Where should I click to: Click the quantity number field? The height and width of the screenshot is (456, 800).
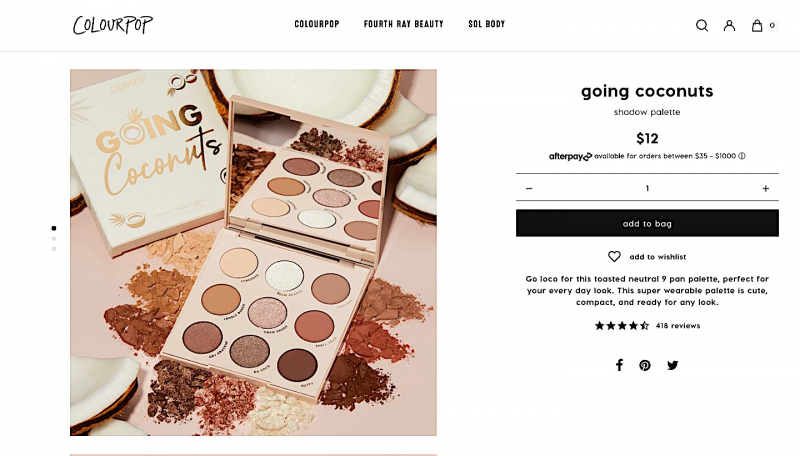(x=647, y=188)
